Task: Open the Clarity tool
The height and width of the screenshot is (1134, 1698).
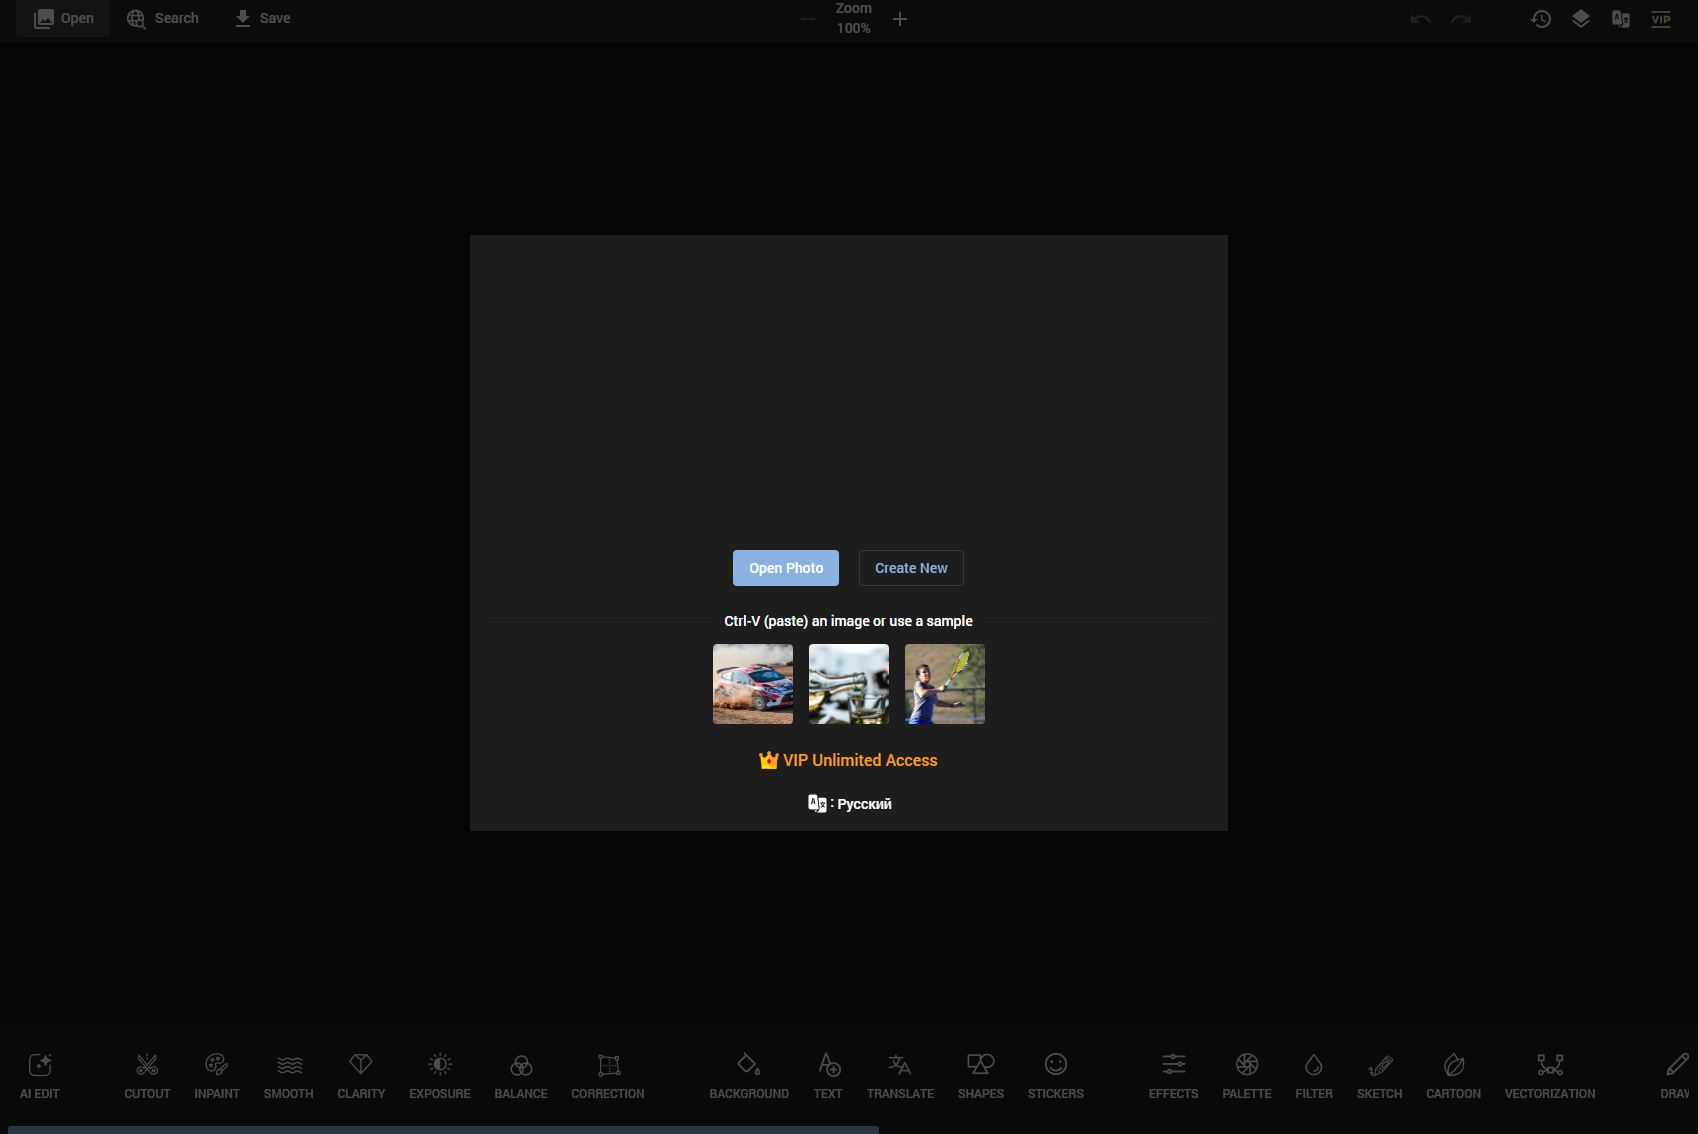Action: point(361,1076)
